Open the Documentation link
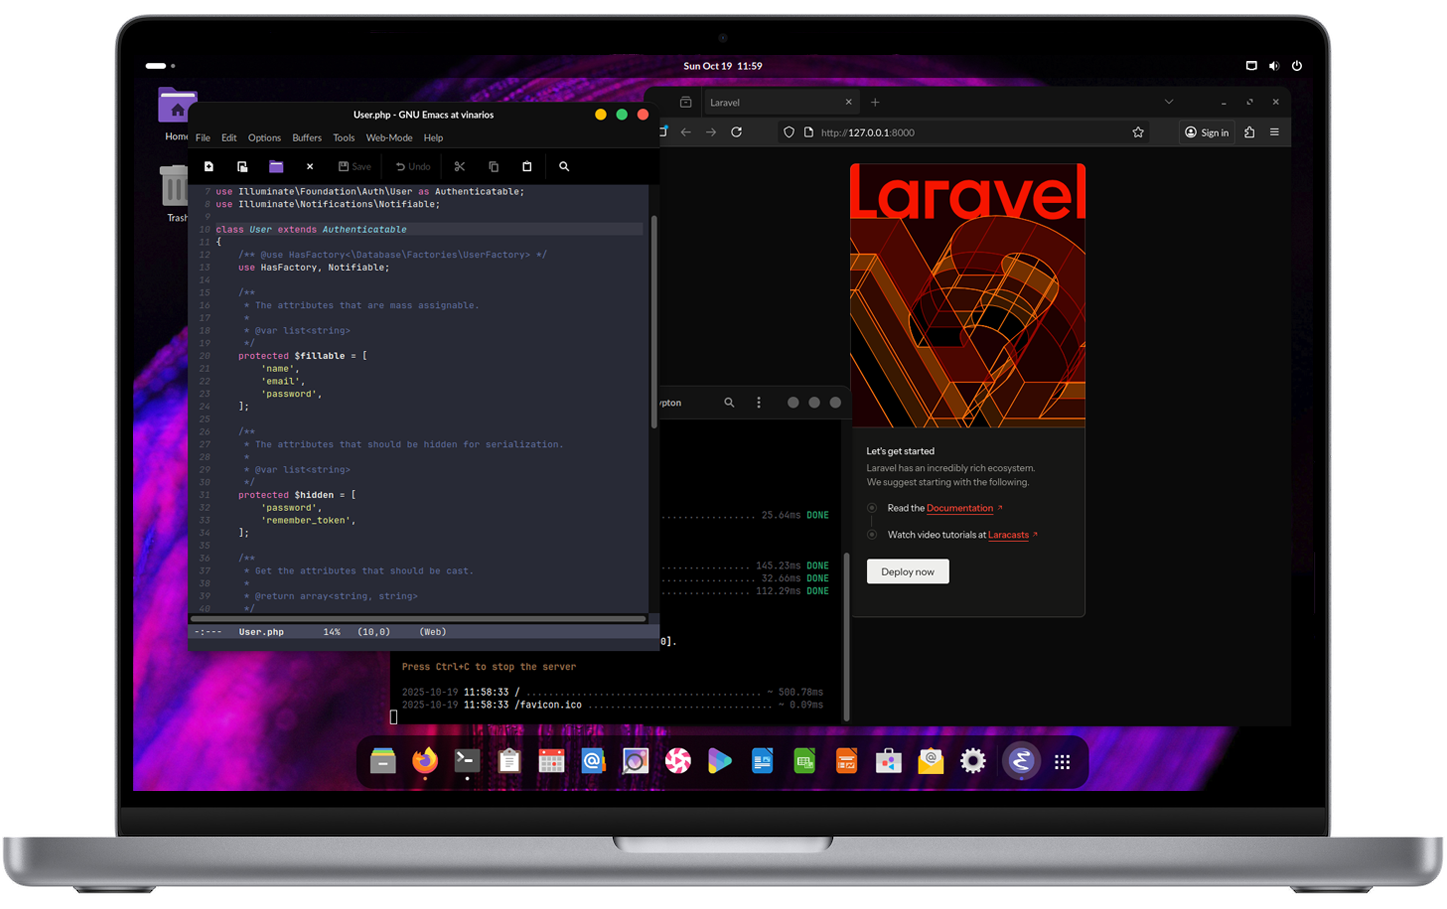 click(x=959, y=508)
